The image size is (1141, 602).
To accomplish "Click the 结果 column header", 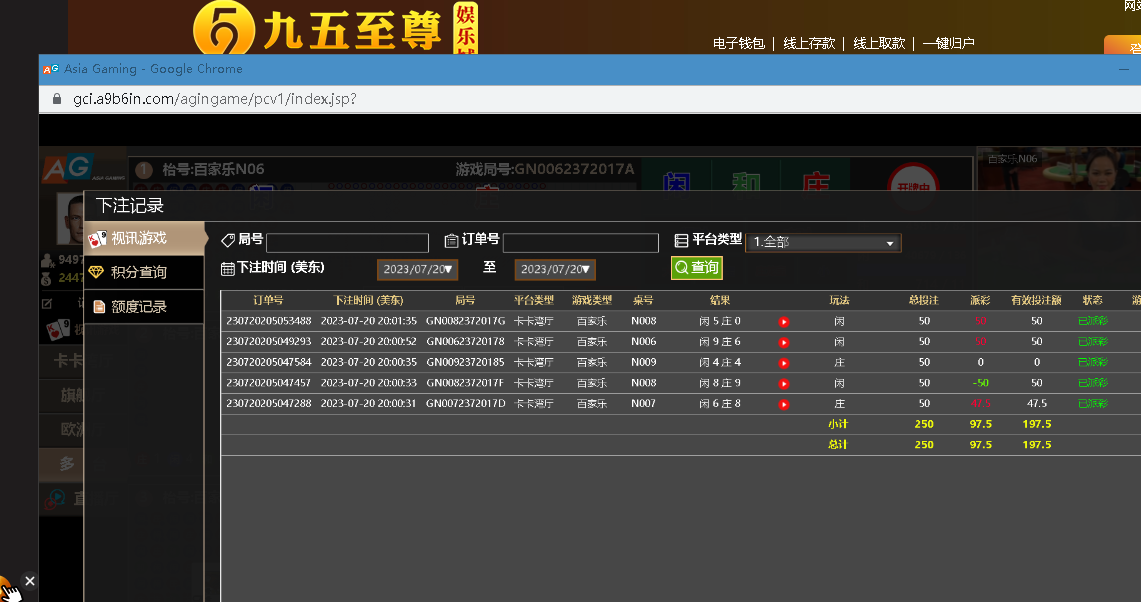I will point(720,300).
